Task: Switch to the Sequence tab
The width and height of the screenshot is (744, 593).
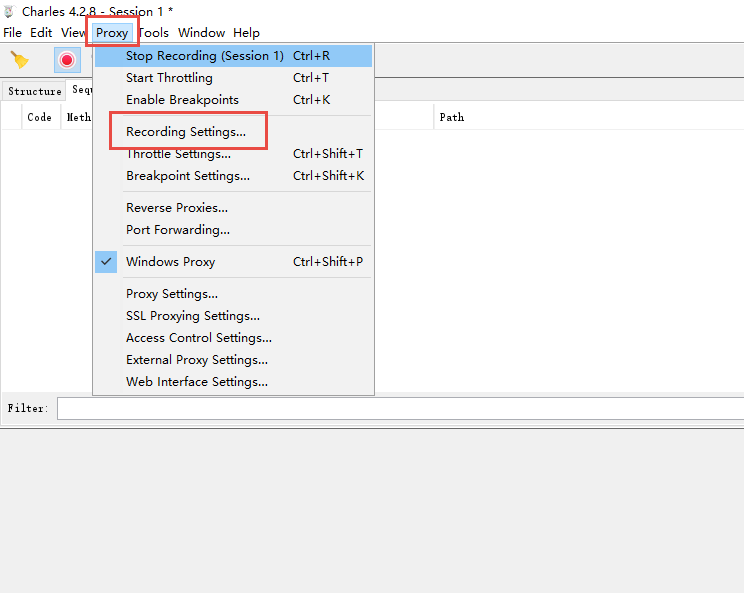Action: coord(81,90)
